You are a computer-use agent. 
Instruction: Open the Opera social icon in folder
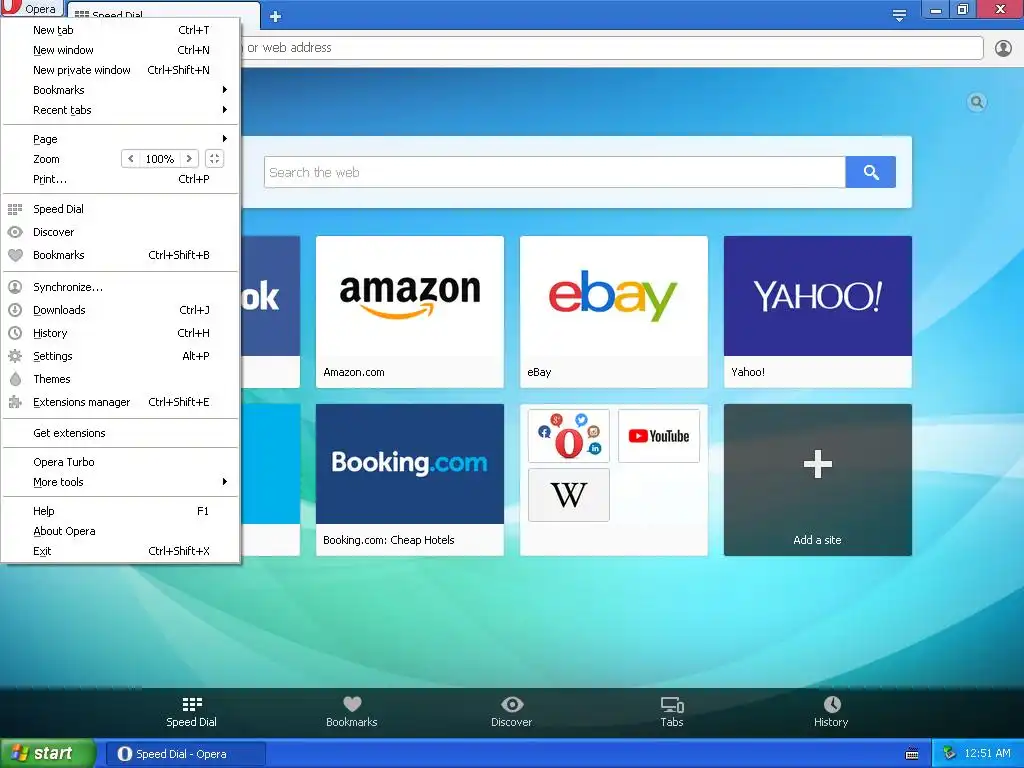tap(569, 436)
